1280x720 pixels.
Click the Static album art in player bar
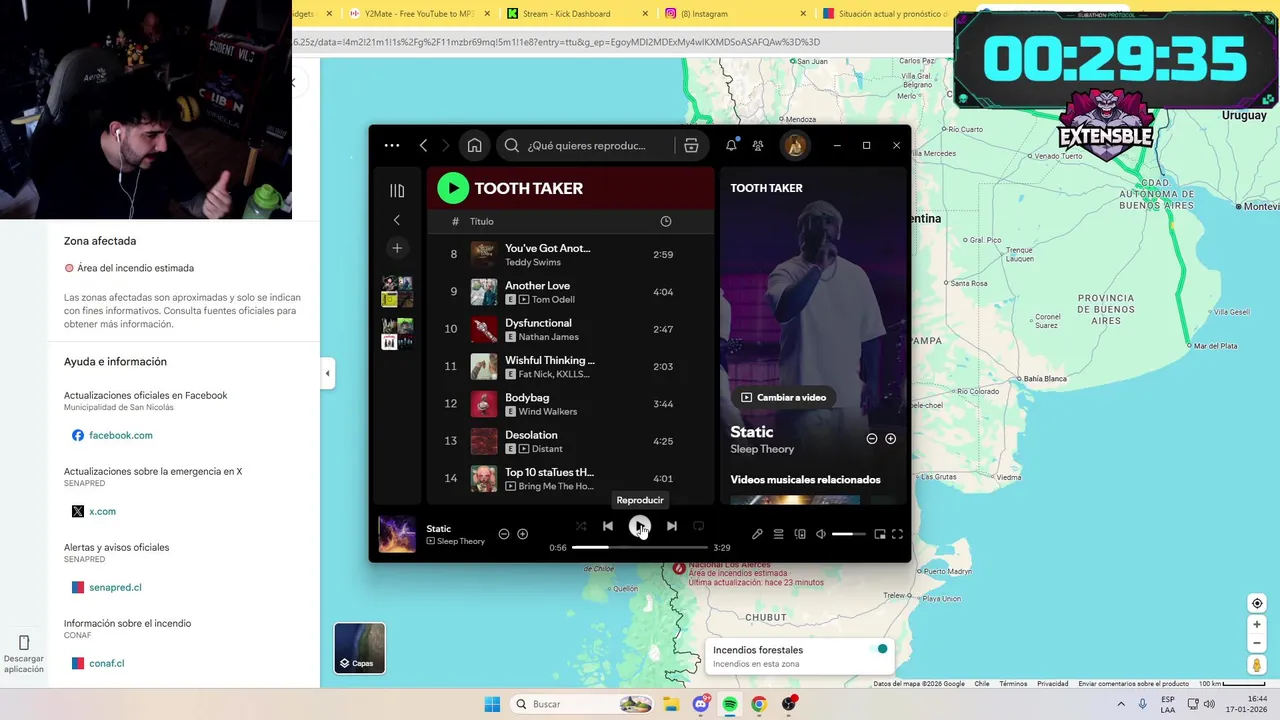pyautogui.click(x=397, y=534)
